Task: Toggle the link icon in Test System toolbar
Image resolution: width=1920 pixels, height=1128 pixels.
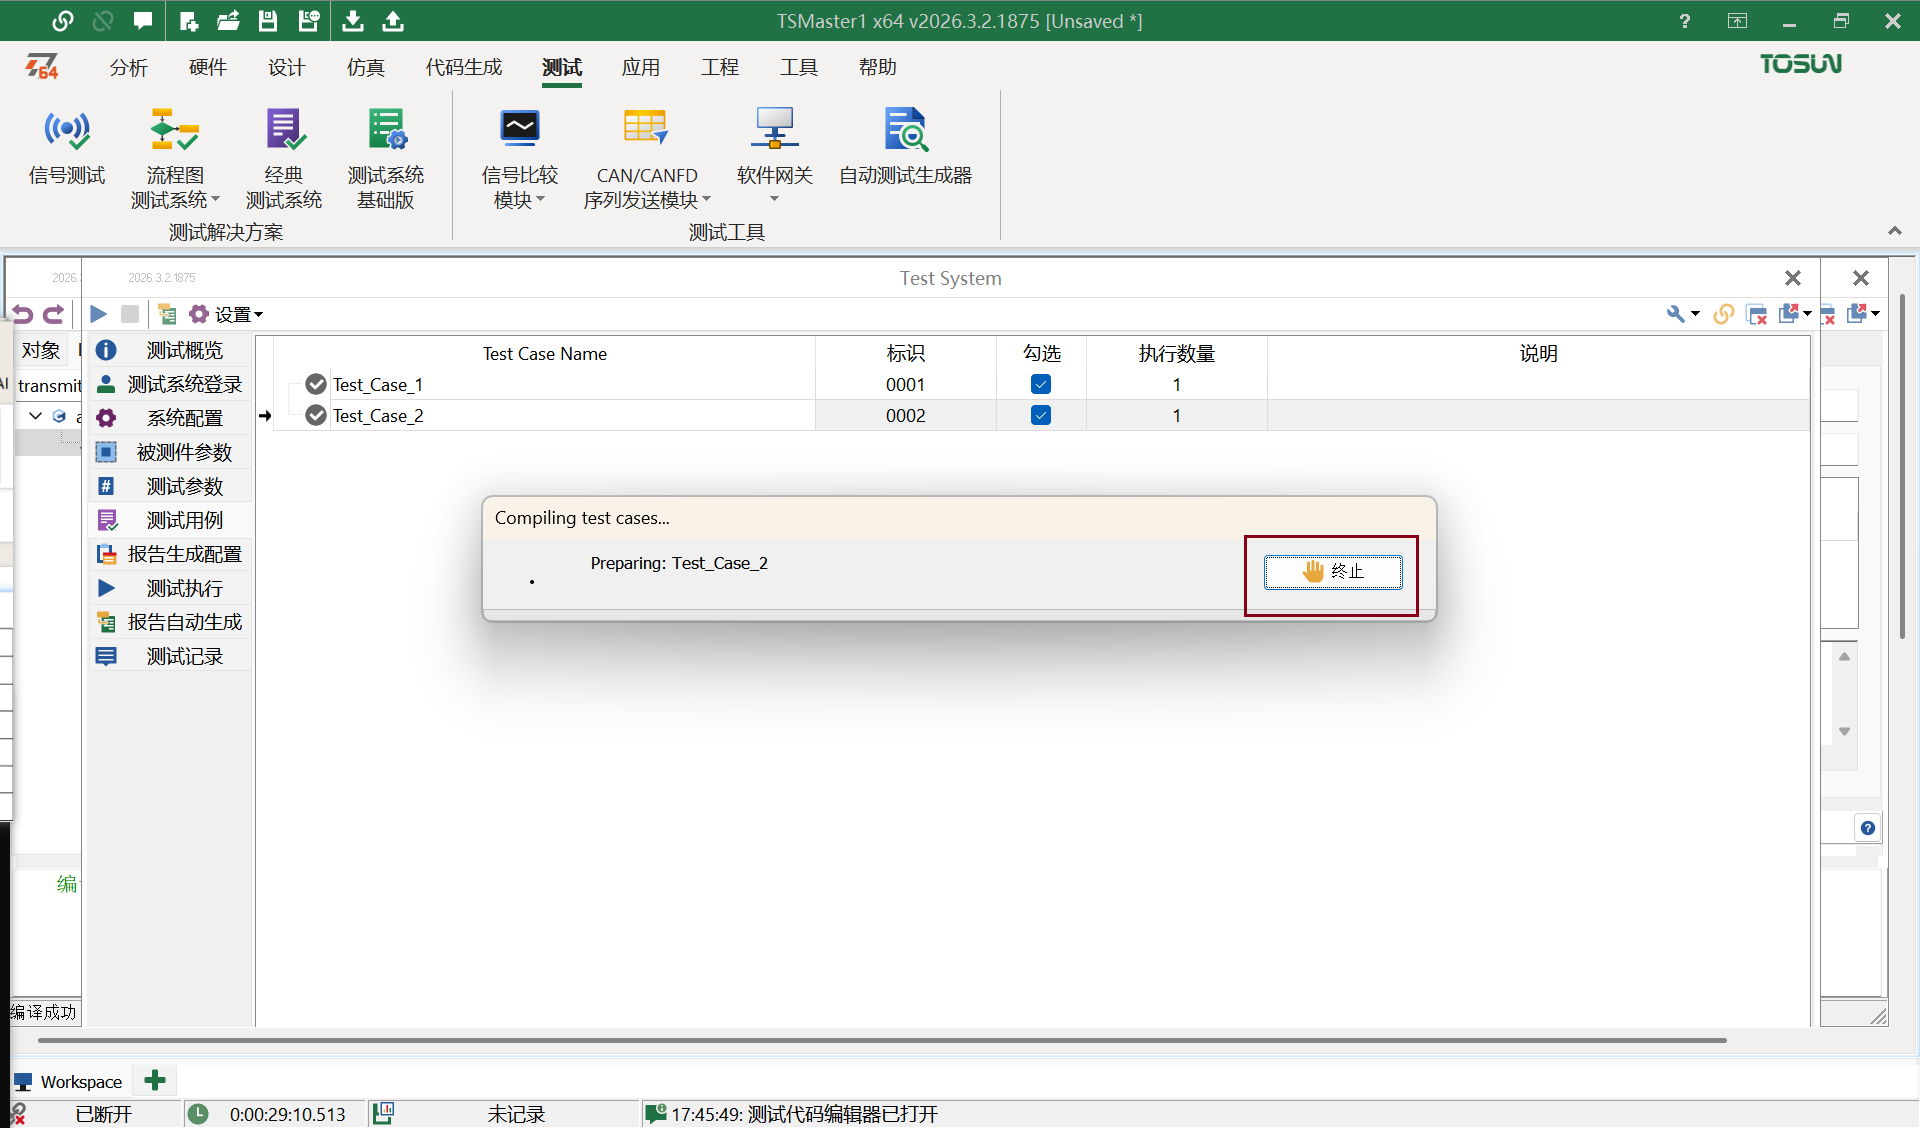Action: click(x=1723, y=313)
